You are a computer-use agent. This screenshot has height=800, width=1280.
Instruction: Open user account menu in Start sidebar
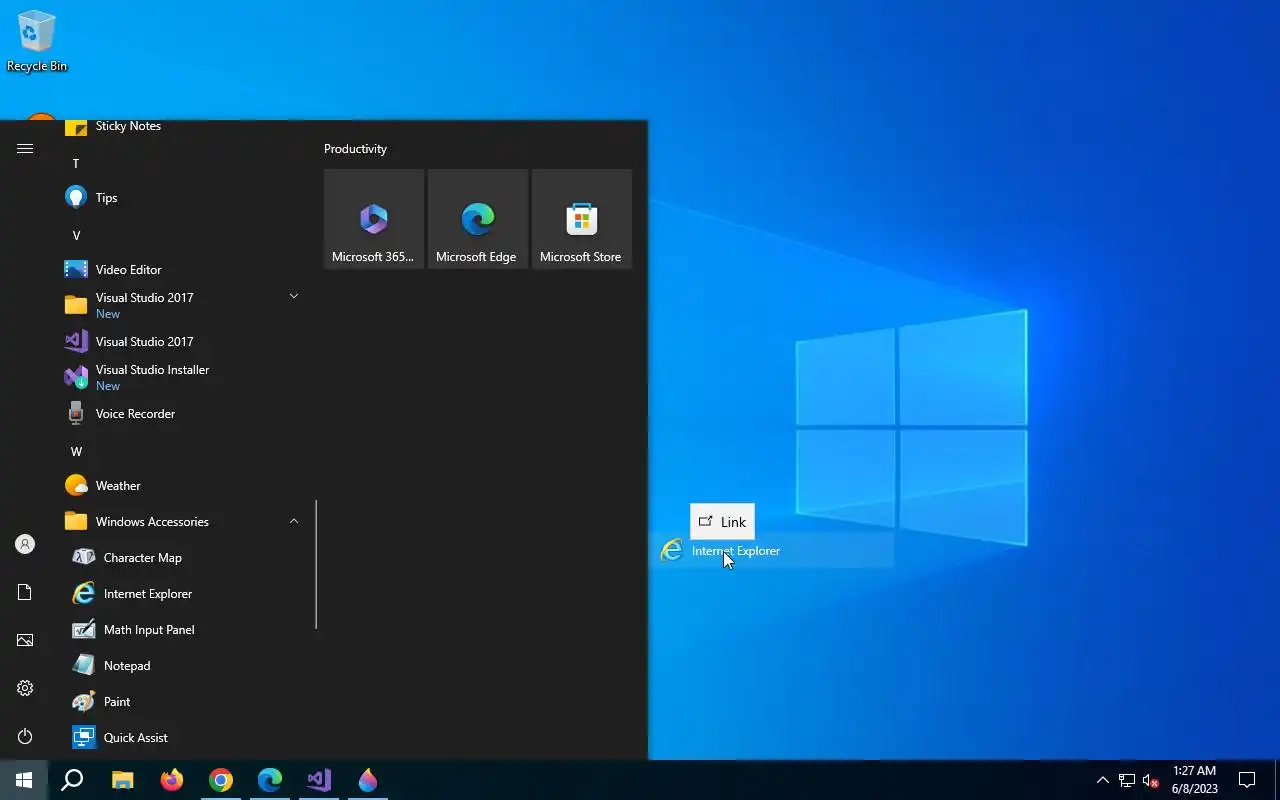pyautogui.click(x=25, y=544)
